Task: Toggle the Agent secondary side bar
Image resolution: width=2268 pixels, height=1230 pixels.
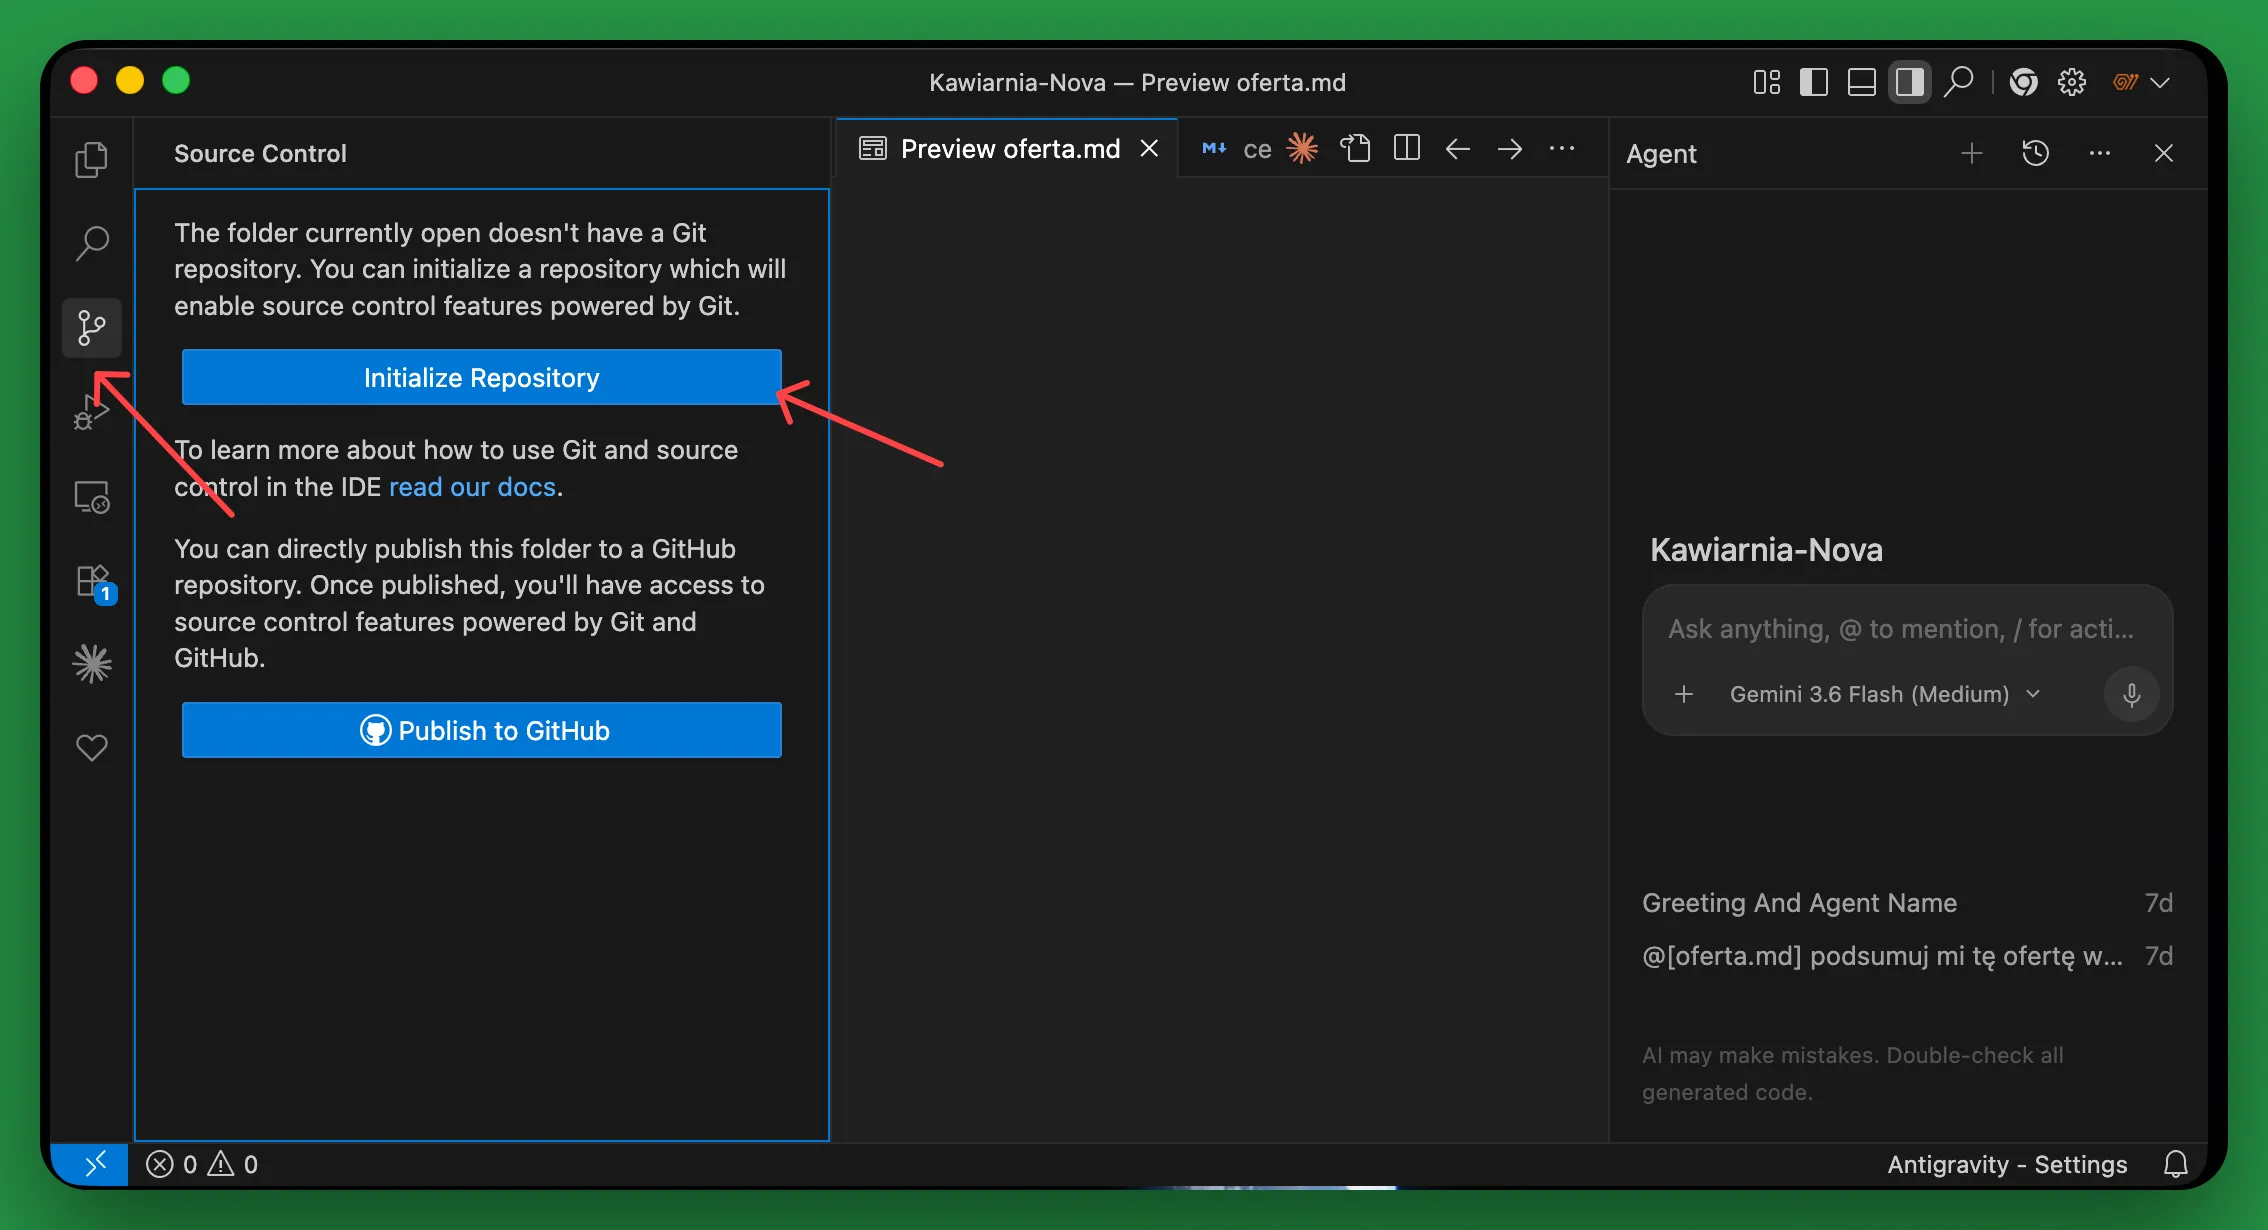Action: 1910,82
